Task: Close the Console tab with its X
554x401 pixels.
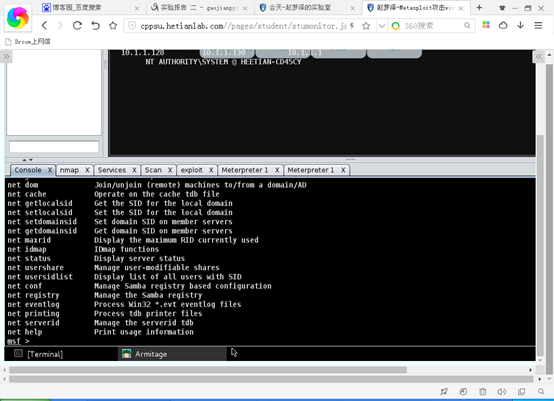Action: coord(50,170)
